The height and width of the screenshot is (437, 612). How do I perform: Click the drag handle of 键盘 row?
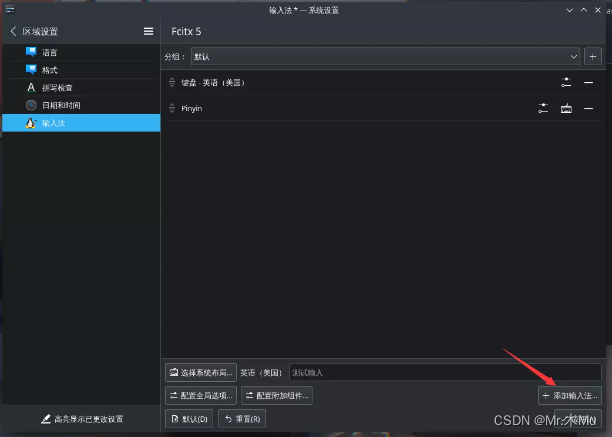click(x=172, y=82)
